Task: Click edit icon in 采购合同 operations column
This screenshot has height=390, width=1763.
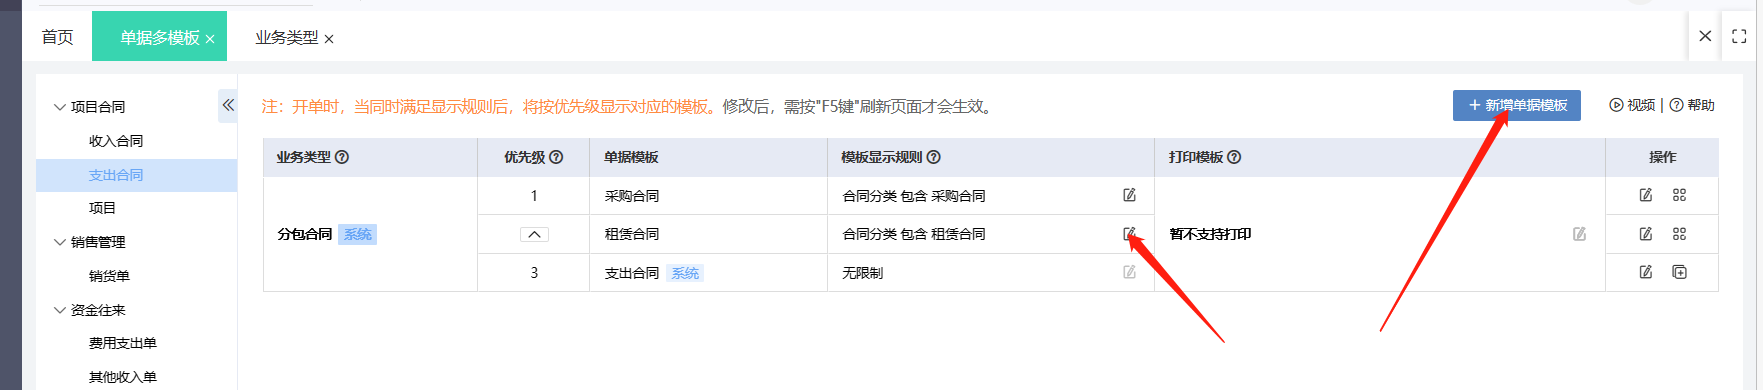Action: pyautogui.click(x=1646, y=195)
